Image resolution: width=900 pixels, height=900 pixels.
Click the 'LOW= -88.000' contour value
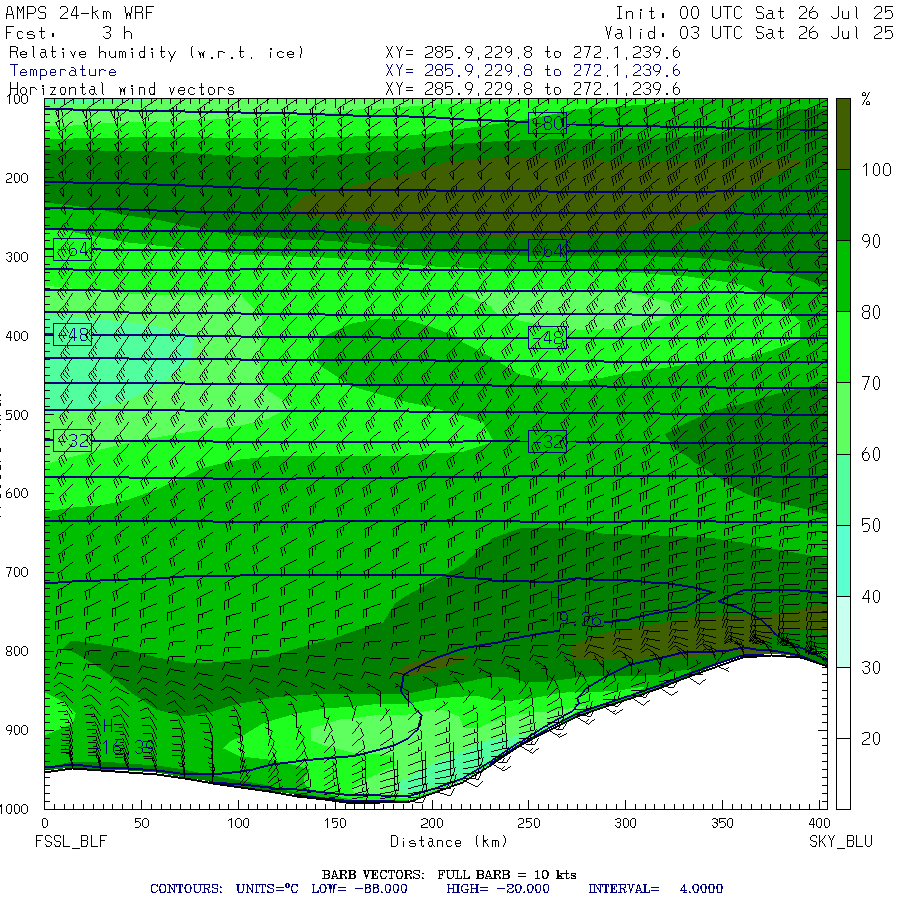click(359, 889)
